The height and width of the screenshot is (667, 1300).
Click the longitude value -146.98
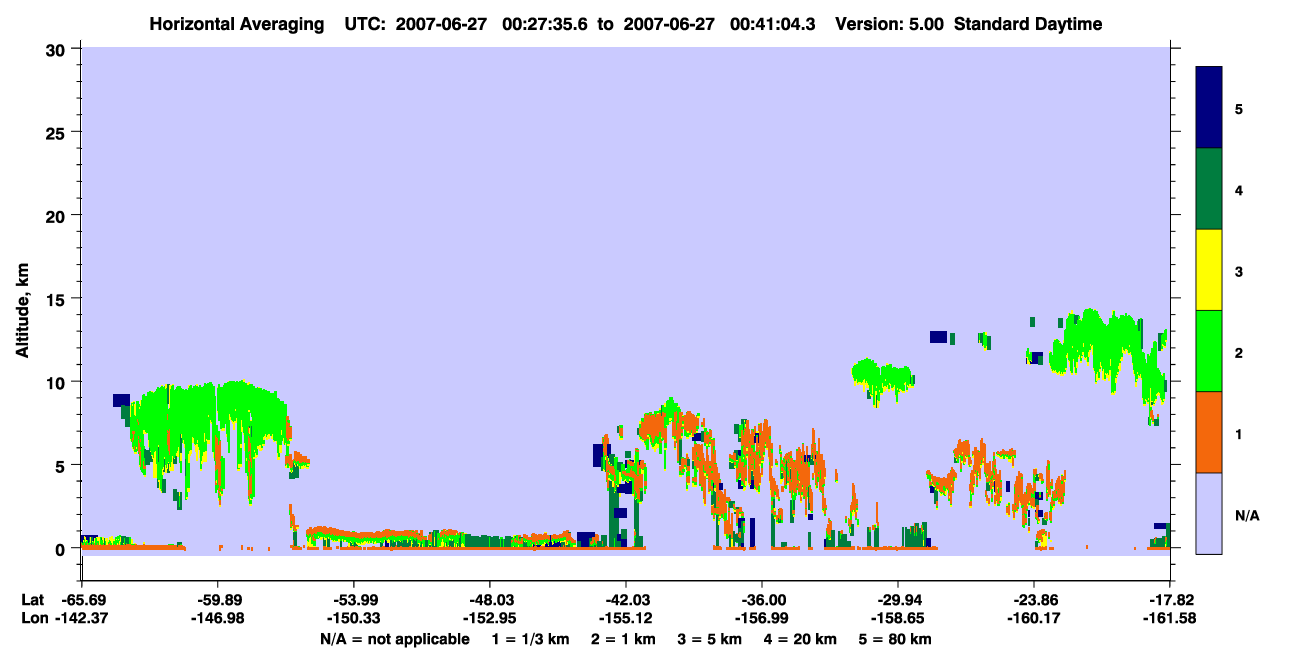[x=217, y=618]
